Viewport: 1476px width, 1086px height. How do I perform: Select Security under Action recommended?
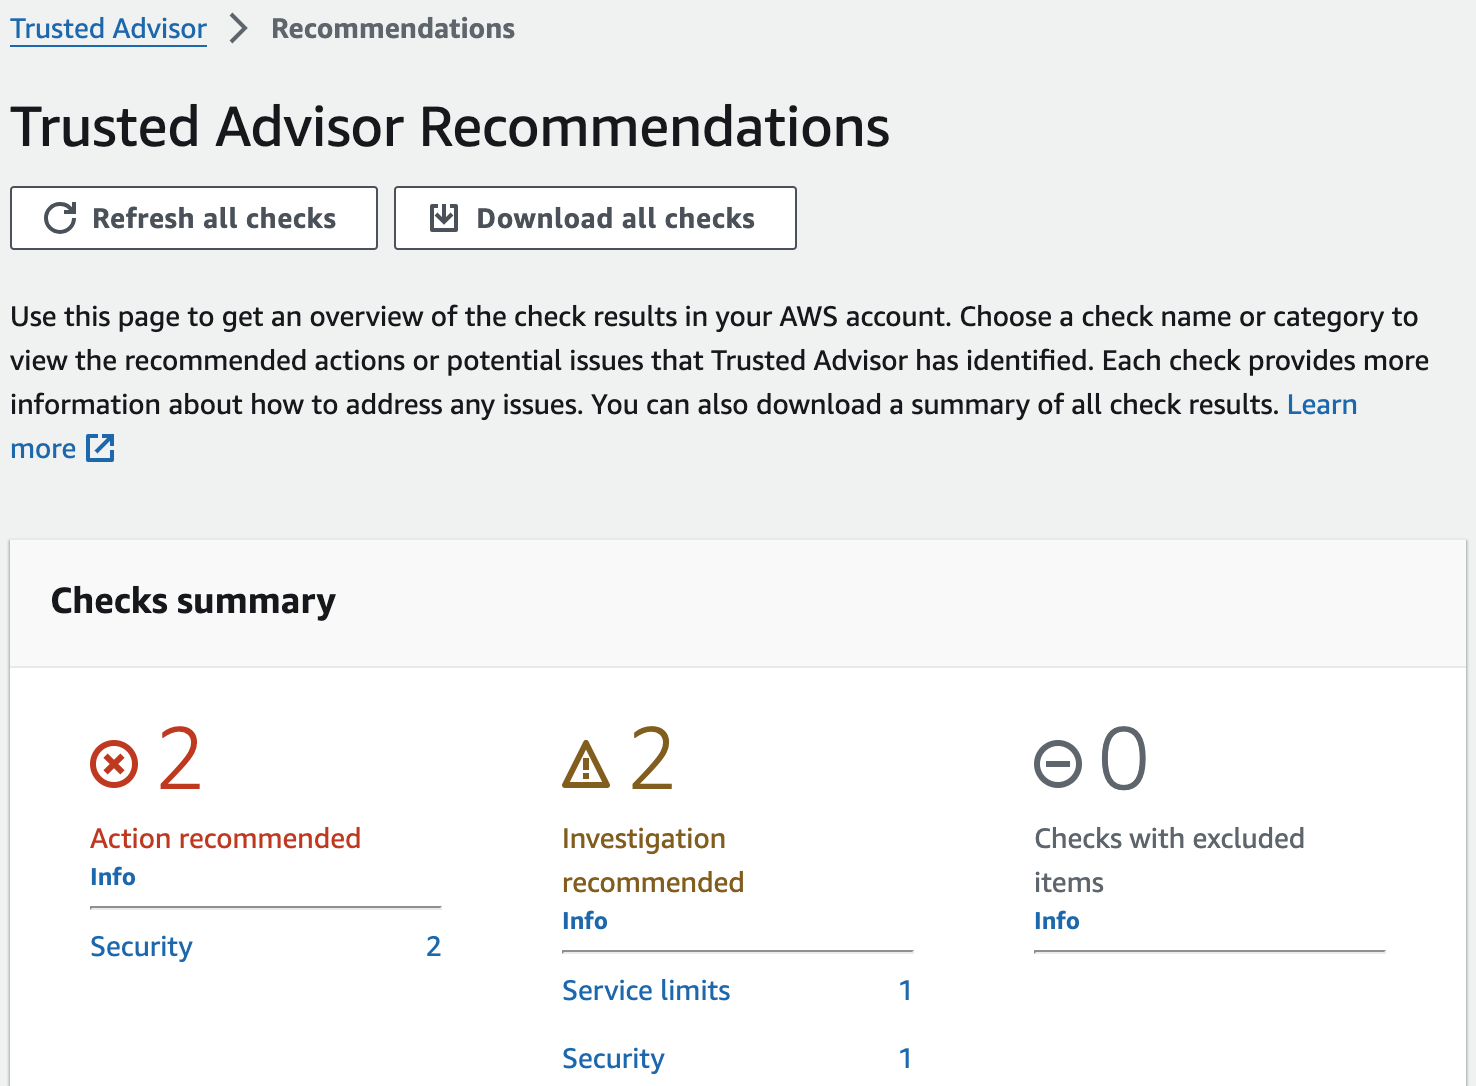click(x=141, y=947)
